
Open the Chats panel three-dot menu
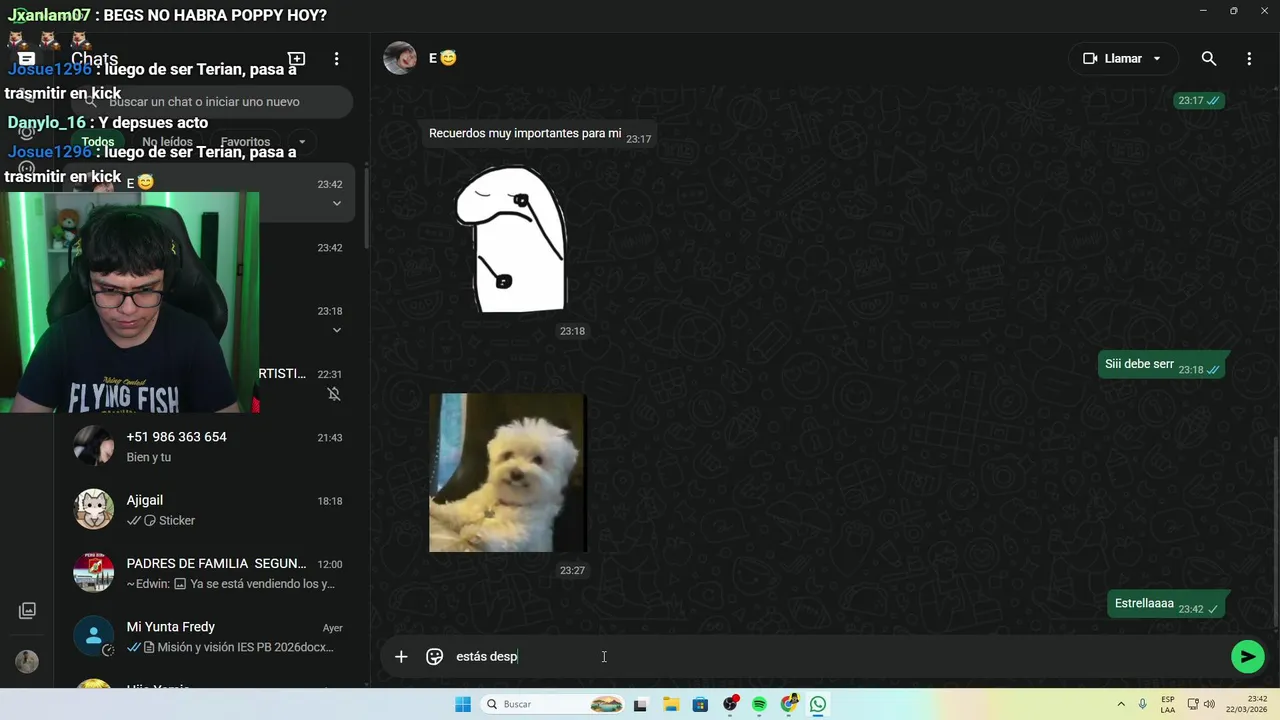pos(337,59)
